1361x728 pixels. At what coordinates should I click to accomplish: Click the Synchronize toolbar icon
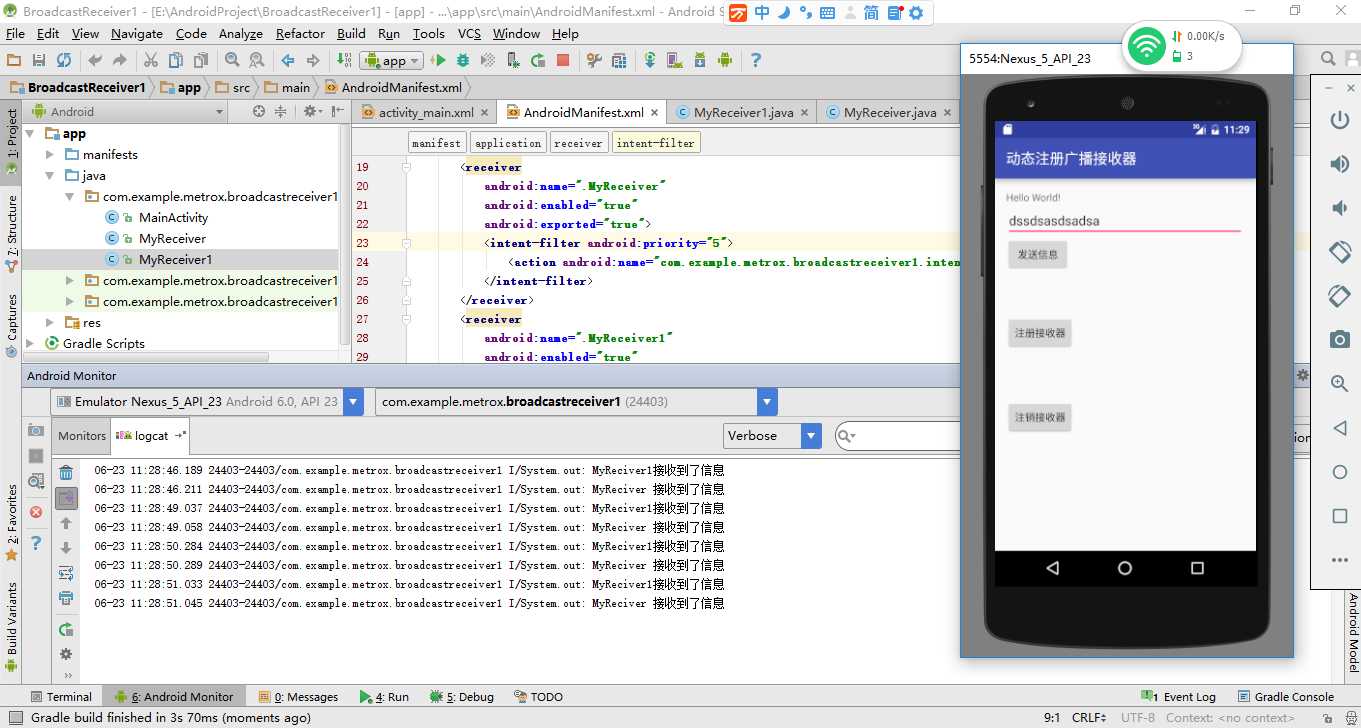pyautogui.click(x=64, y=60)
